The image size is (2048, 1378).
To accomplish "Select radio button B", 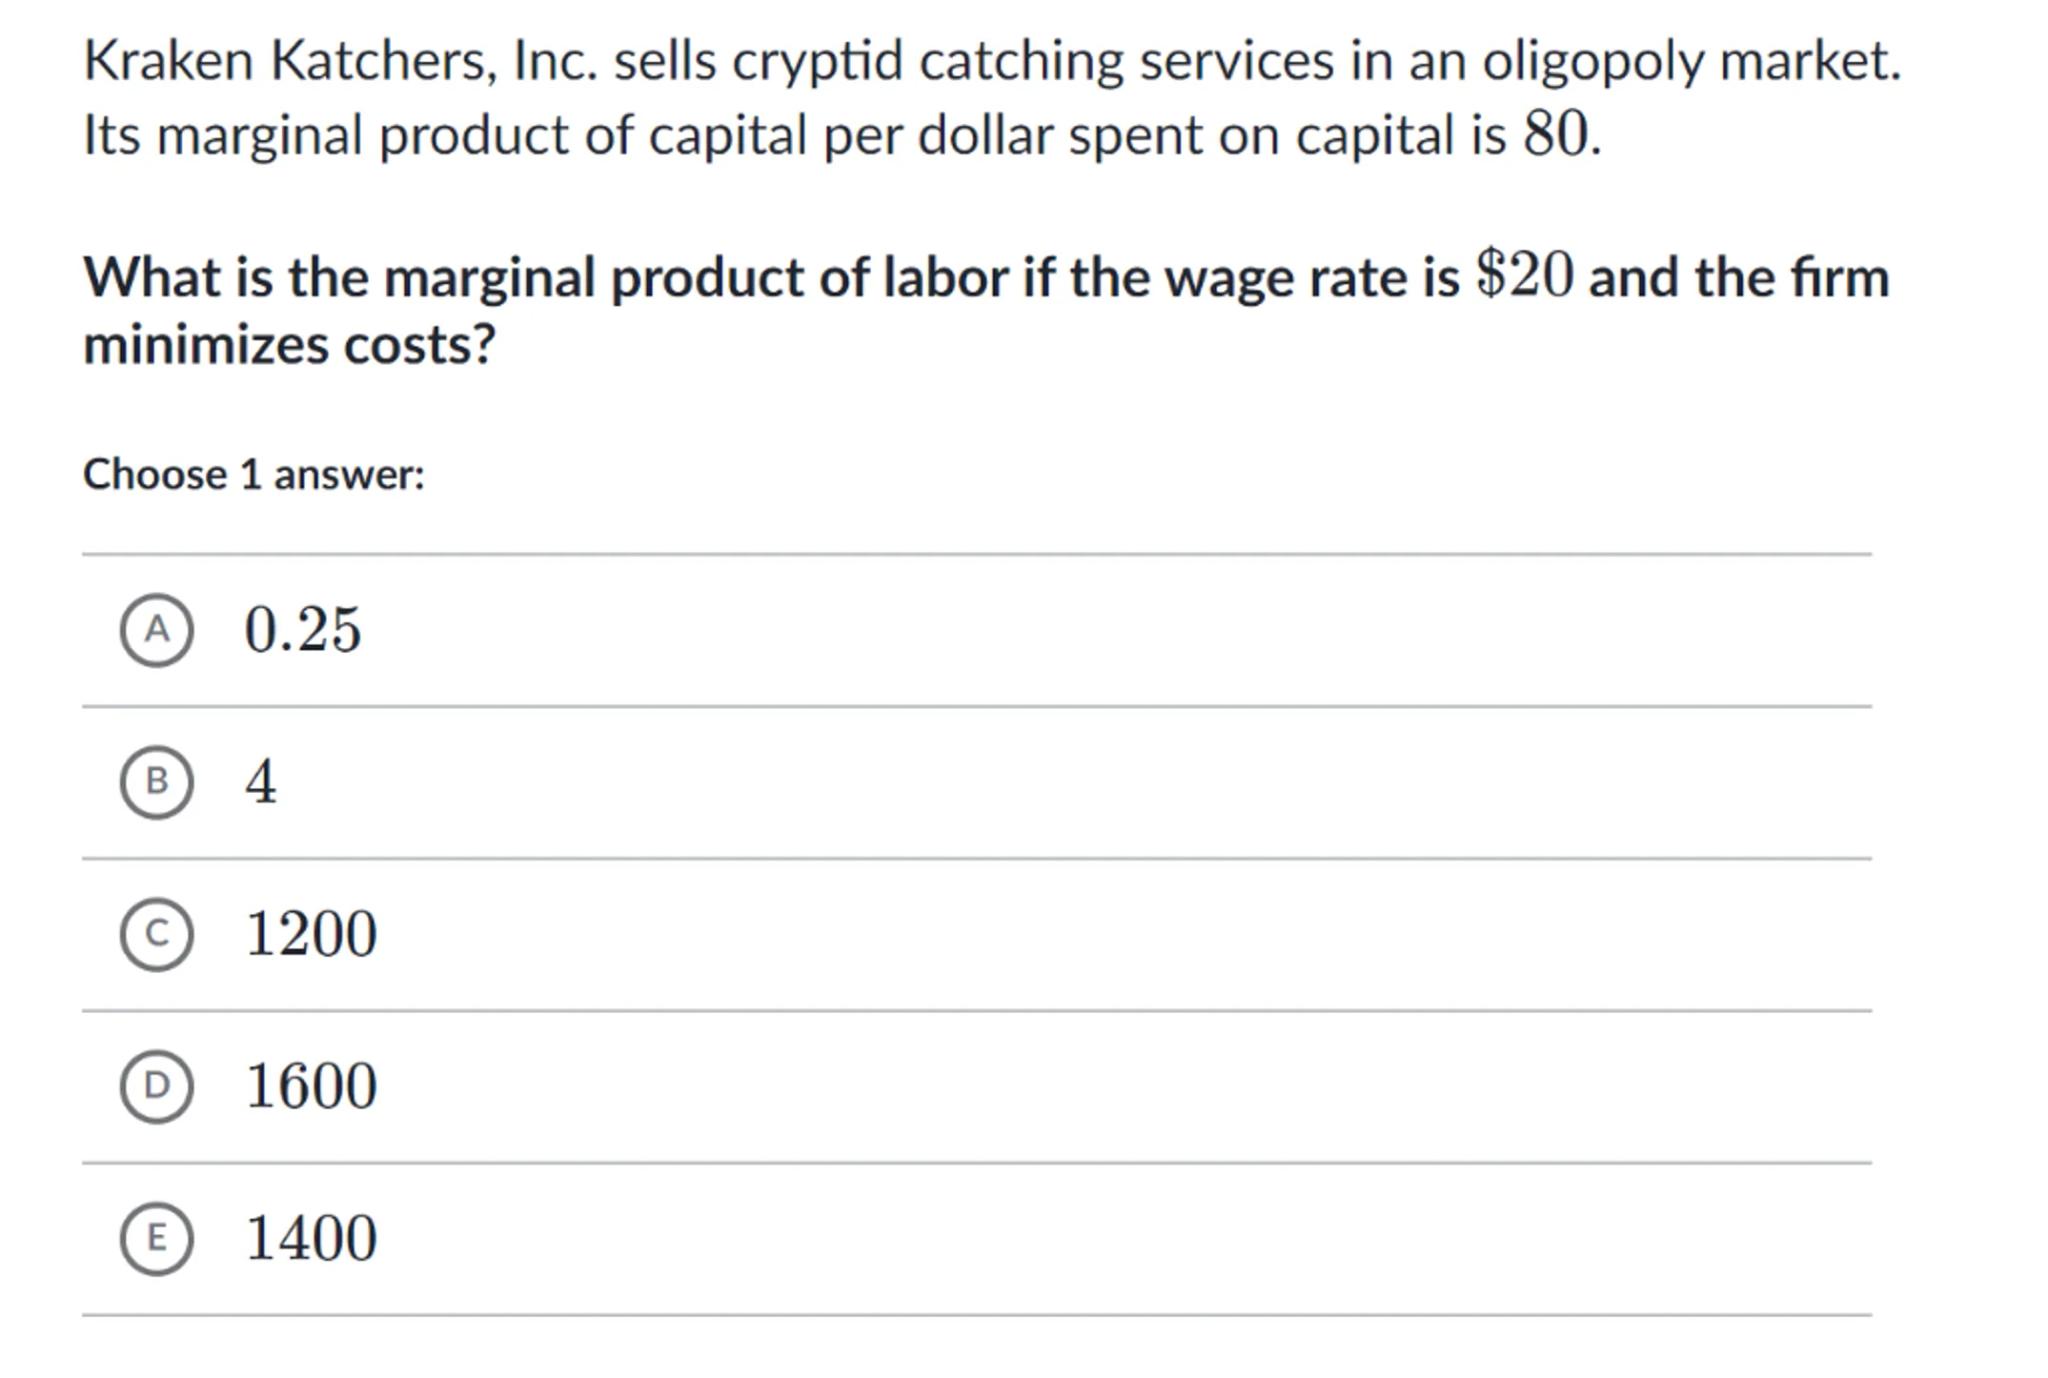I will (156, 782).
